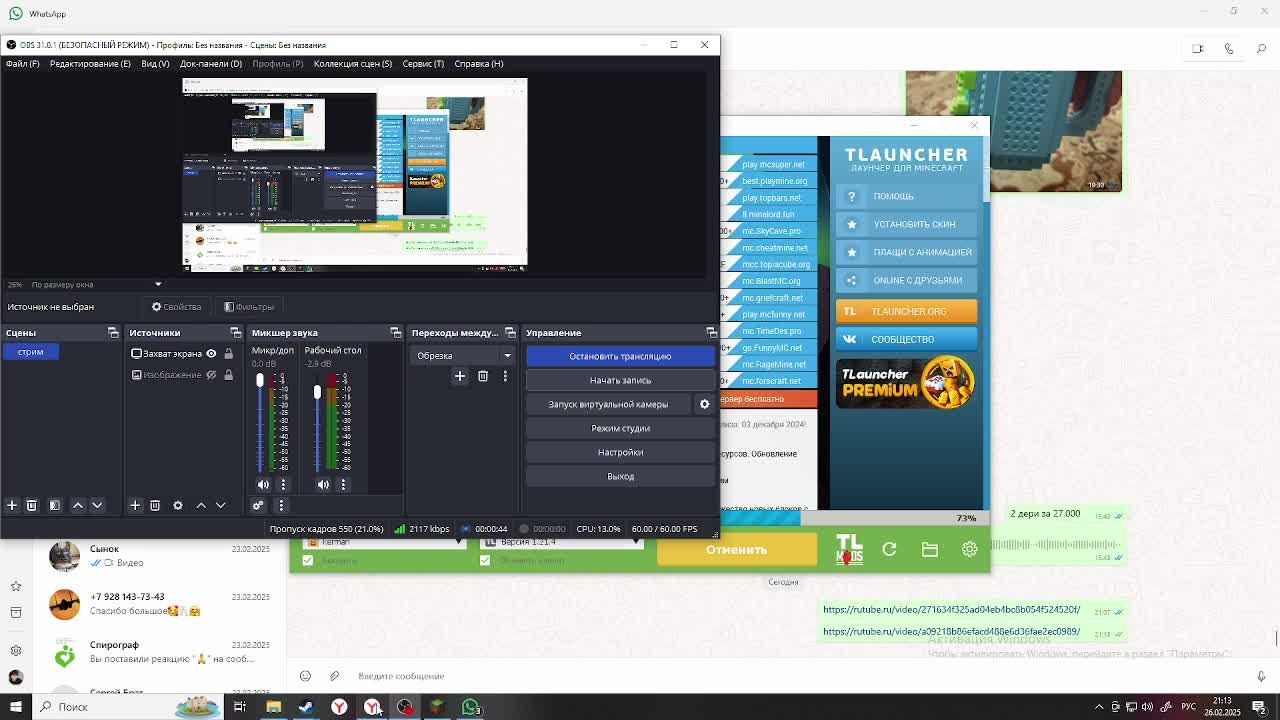
Task: Open Редактирование menu in OBS
Action: click(90, 64)
